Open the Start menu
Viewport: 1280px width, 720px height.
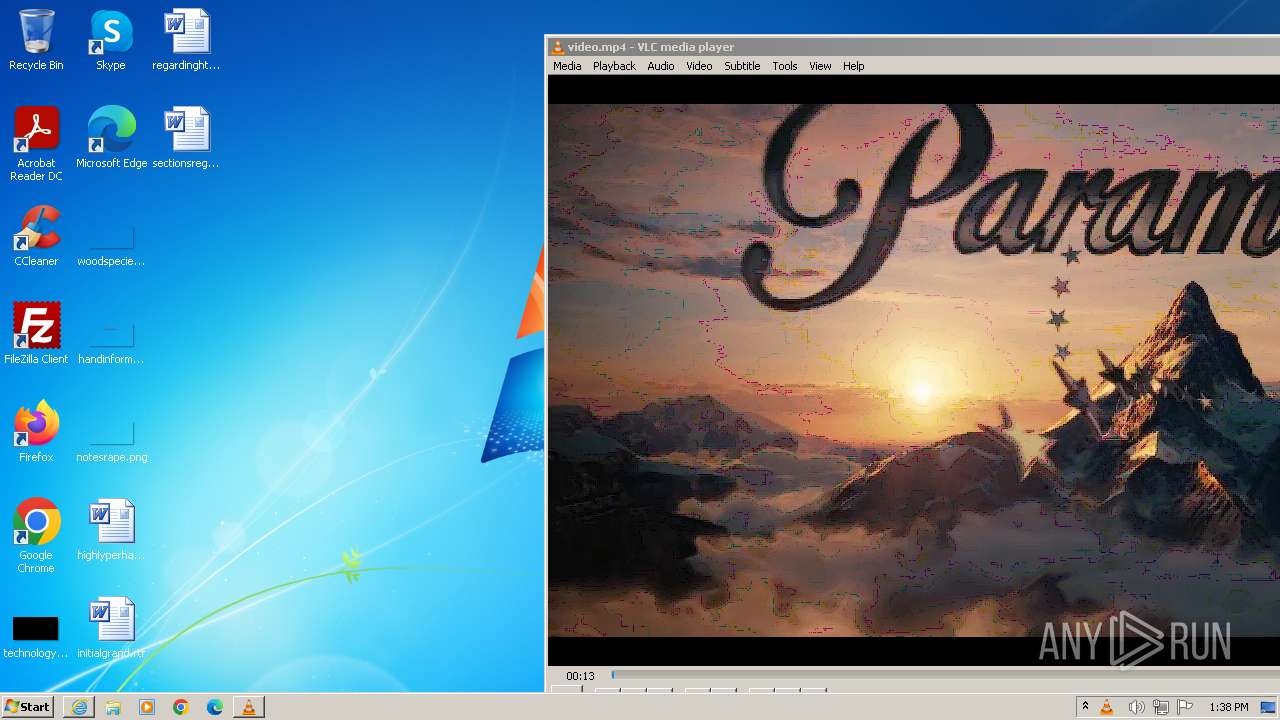27,707
